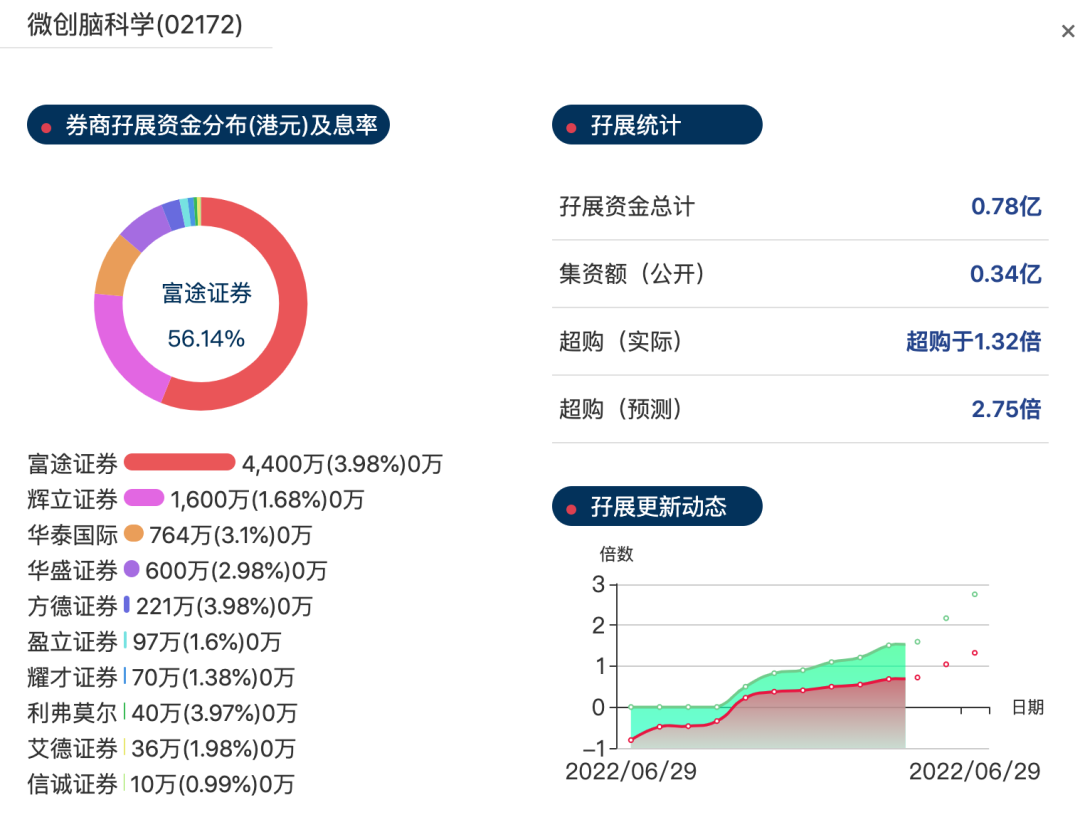This screenshot has width=1080, height=837.
Task: Click the topmost green forecast dot
Action: 975,594
